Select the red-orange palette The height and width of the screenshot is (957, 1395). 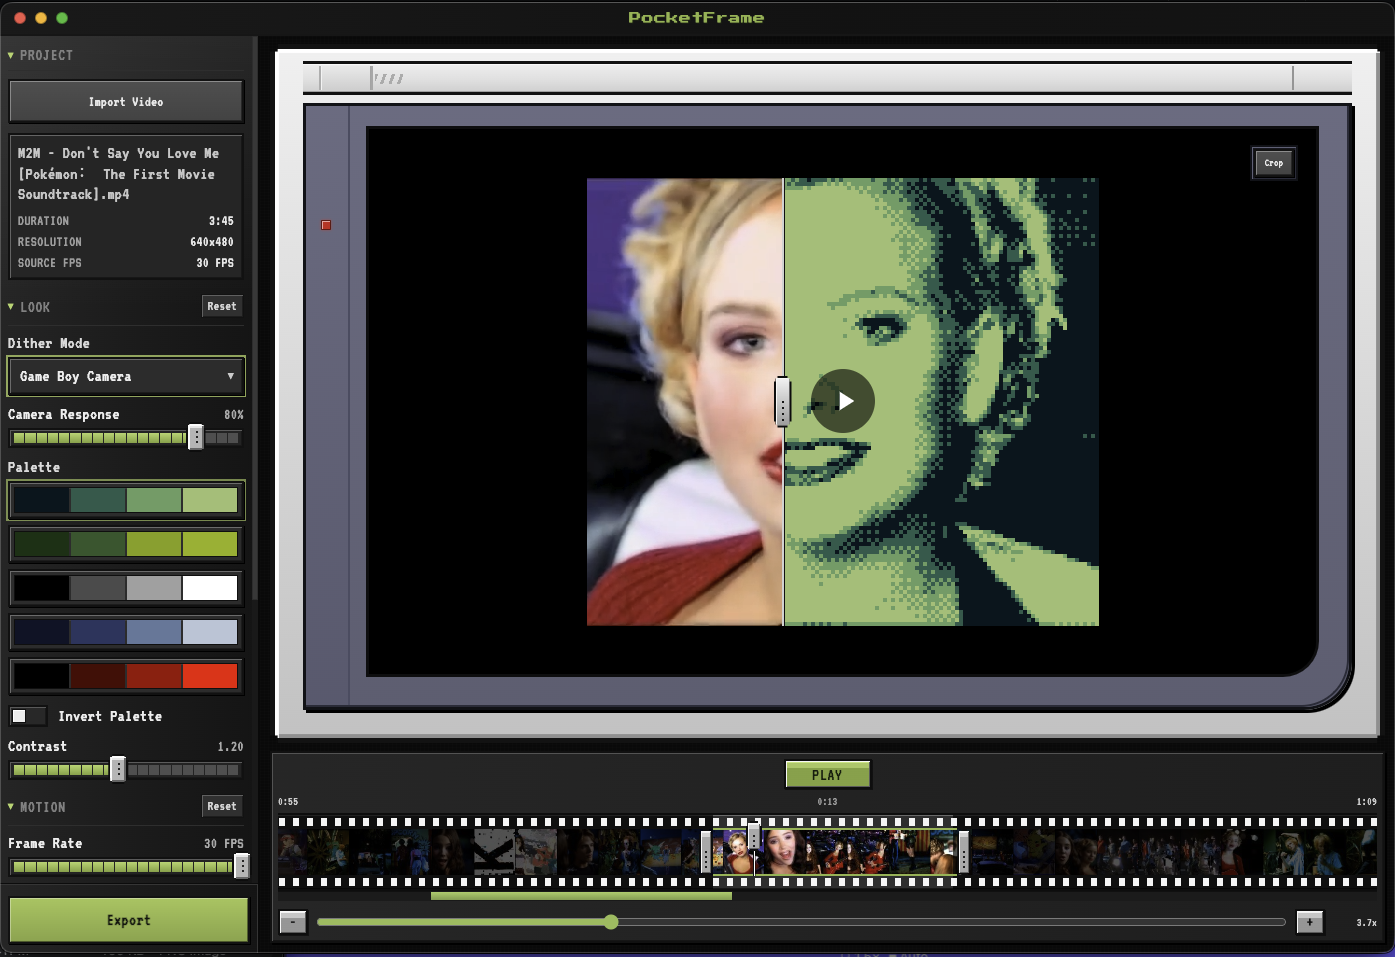[x=126, y=676]
